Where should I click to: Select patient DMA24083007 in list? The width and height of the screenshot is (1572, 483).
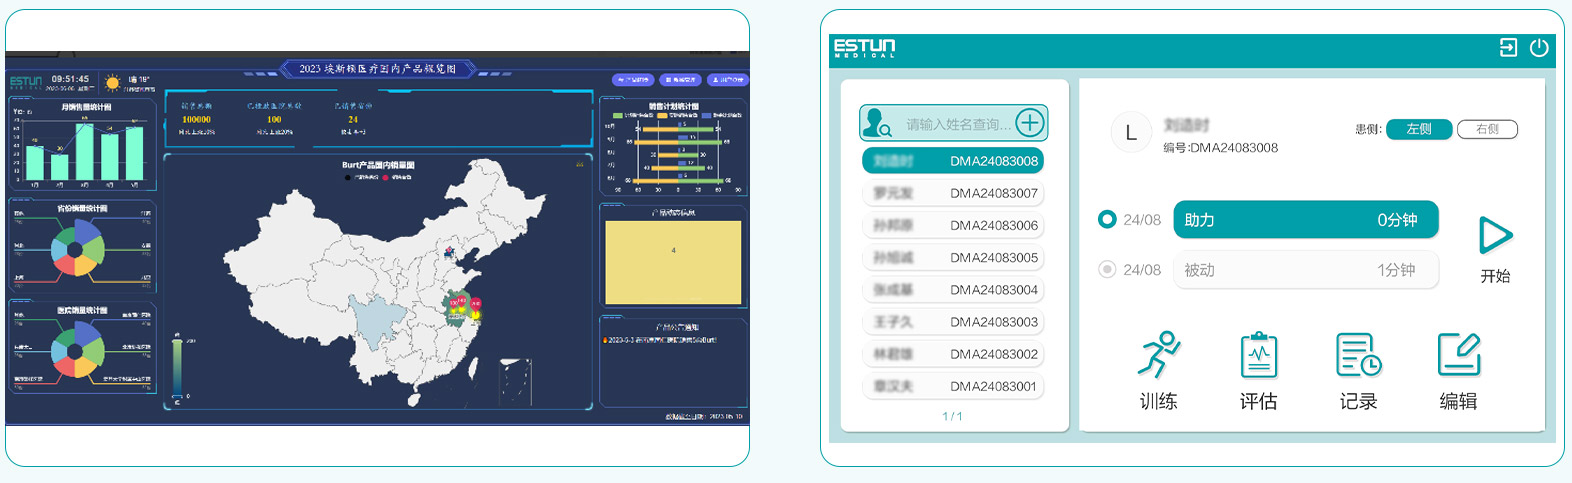point(953,193)
